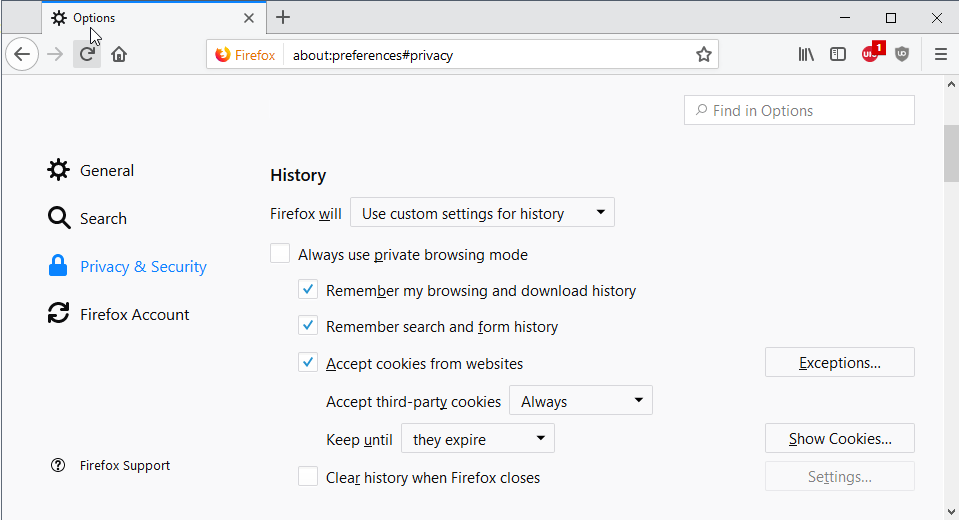Click the General gear icon
The image size is (959, 520).
coord(58,170)
